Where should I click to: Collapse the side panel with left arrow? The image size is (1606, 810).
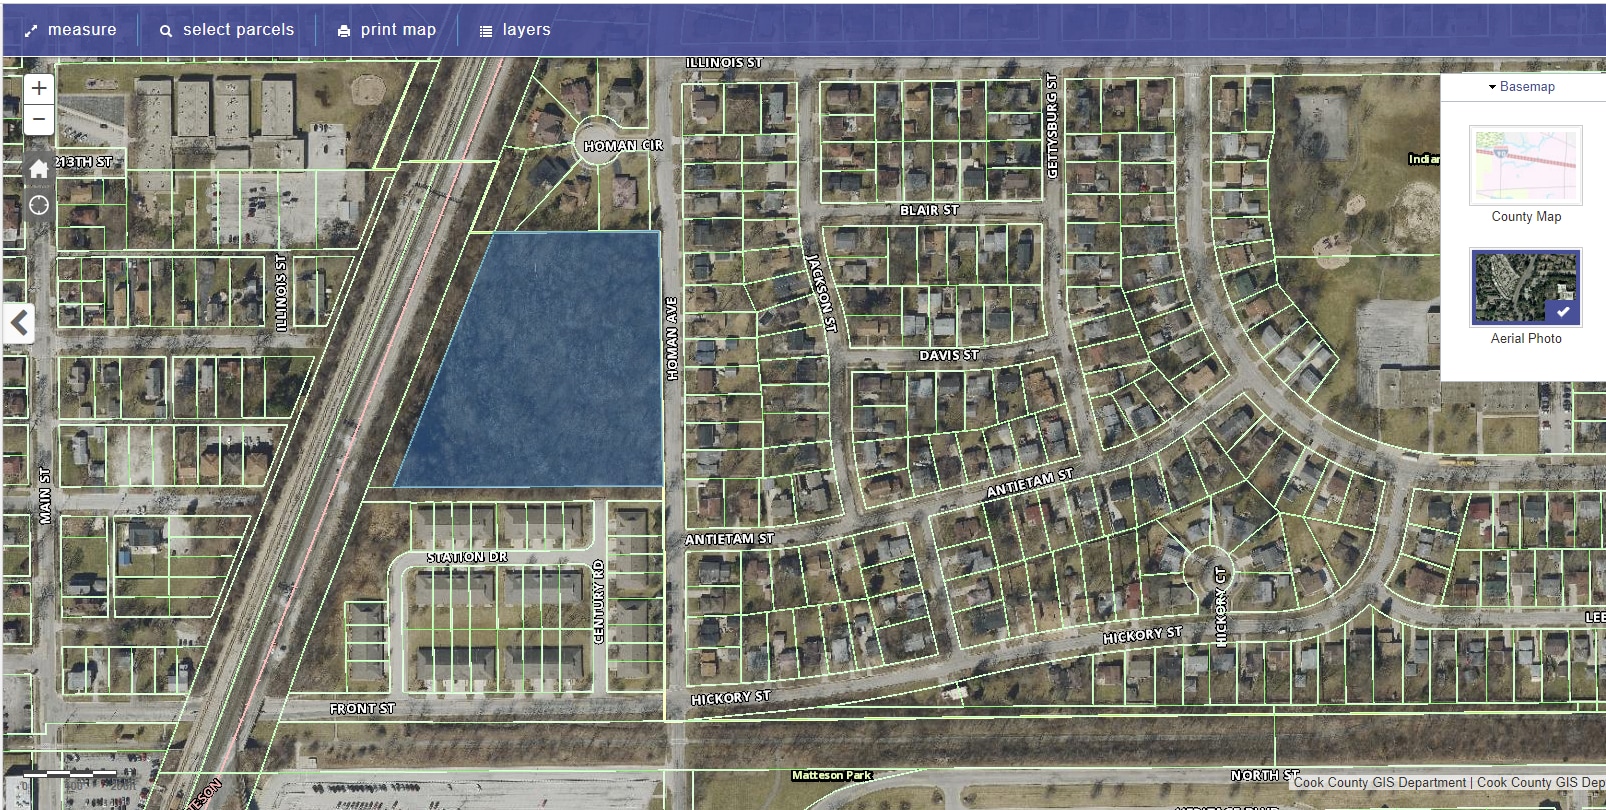point(19,323)
